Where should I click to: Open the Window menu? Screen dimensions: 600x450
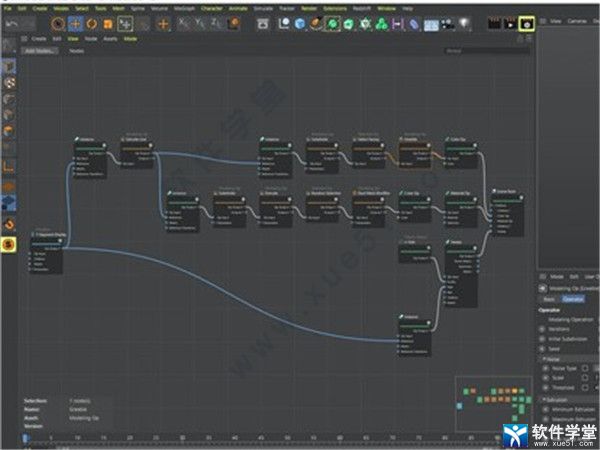point(386,8)
